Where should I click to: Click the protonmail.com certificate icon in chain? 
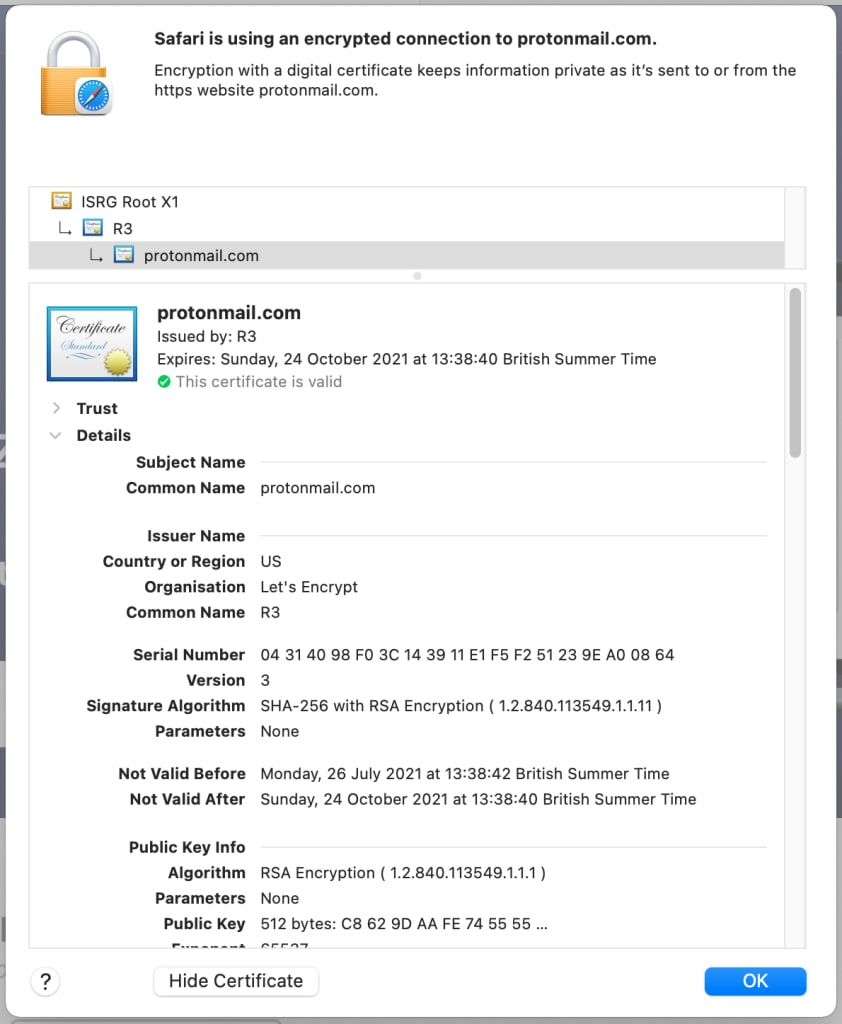(123, 254)
